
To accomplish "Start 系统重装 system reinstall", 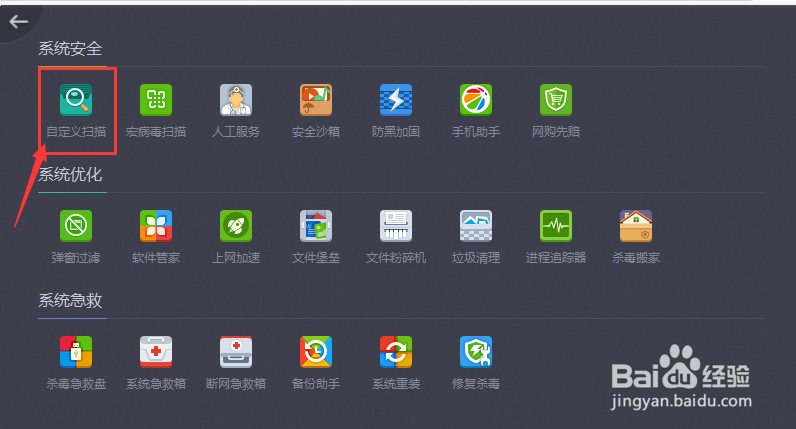I will click(396, 352).
